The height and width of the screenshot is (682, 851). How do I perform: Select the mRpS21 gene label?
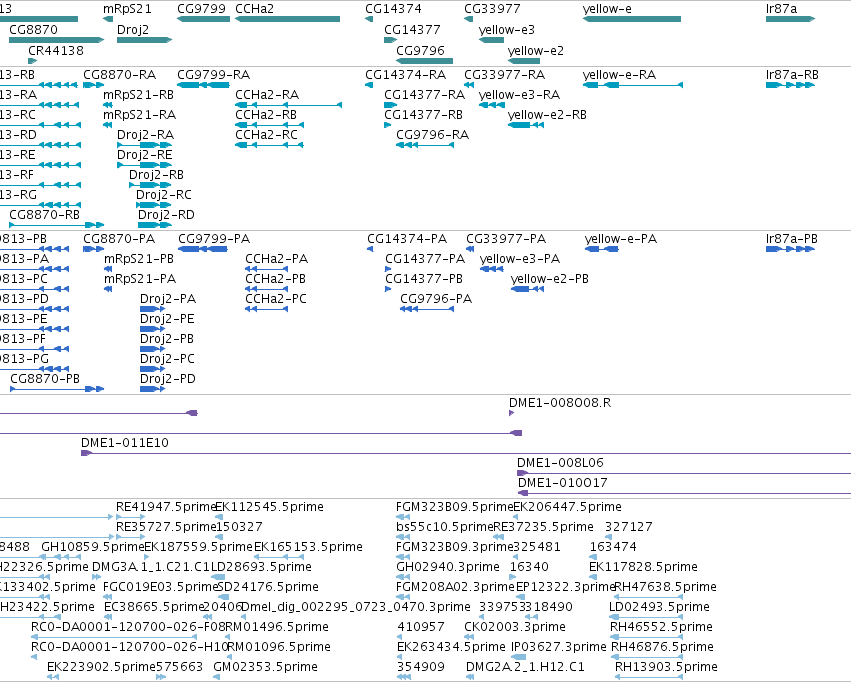pos(127,9)
